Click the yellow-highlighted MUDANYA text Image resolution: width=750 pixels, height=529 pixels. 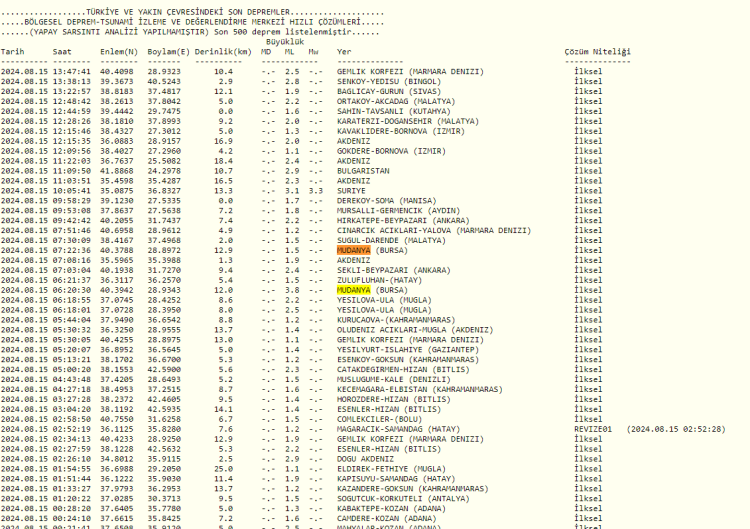point(354,289)
